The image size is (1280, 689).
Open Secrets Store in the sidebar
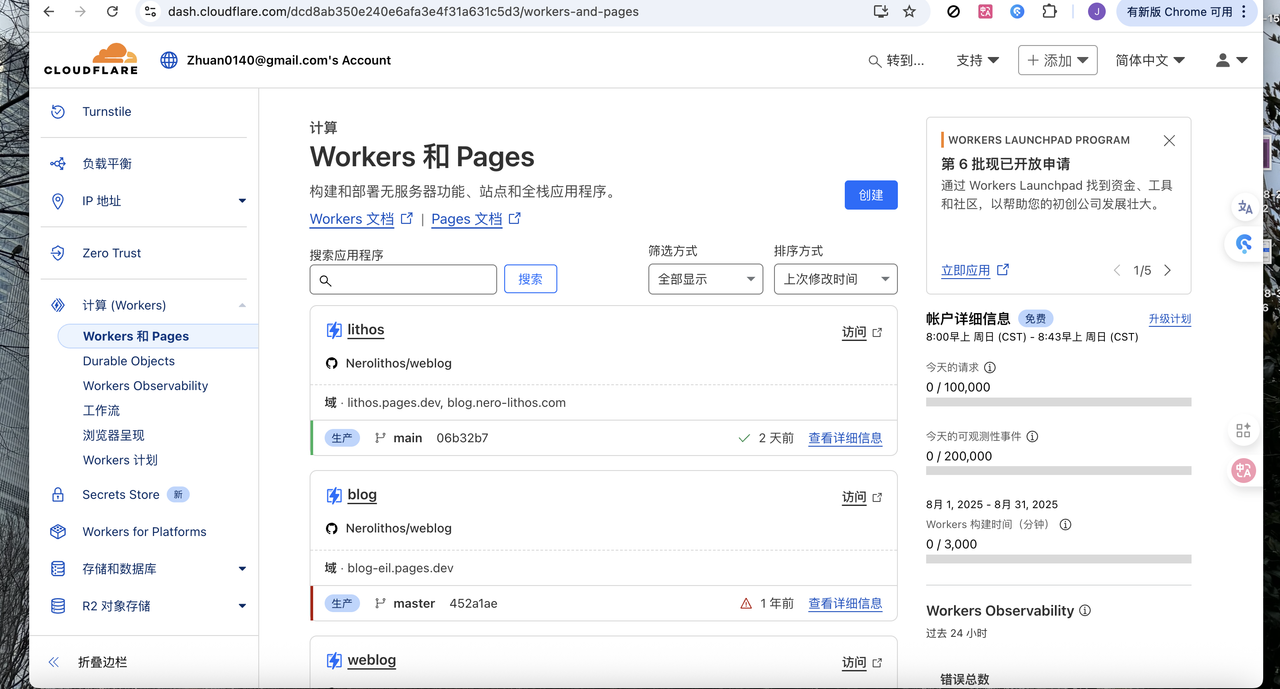tap(121, 495)
